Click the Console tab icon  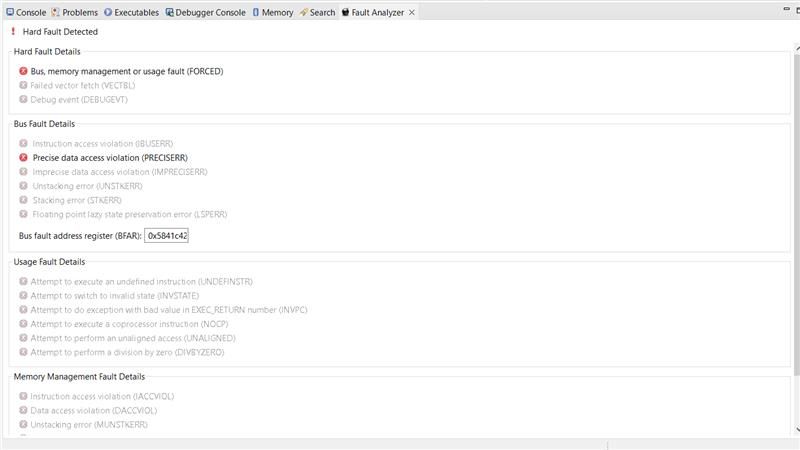coord(10,12)
